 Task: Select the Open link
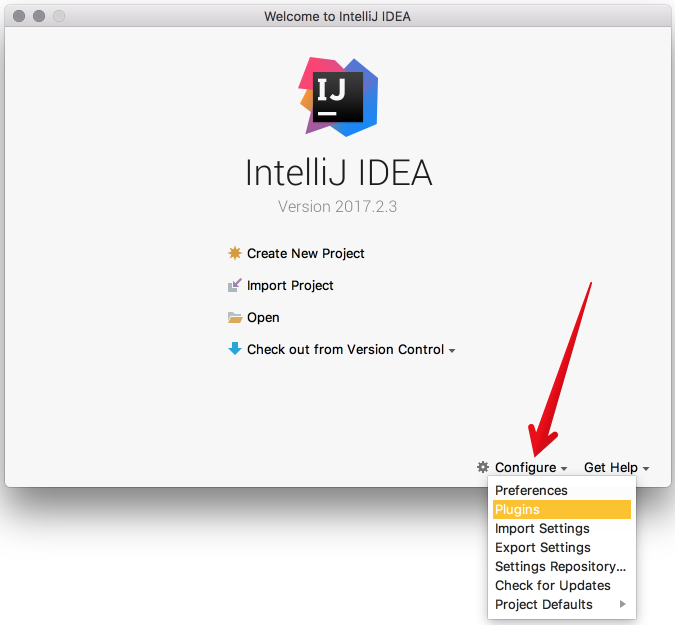tap(263, 318)
